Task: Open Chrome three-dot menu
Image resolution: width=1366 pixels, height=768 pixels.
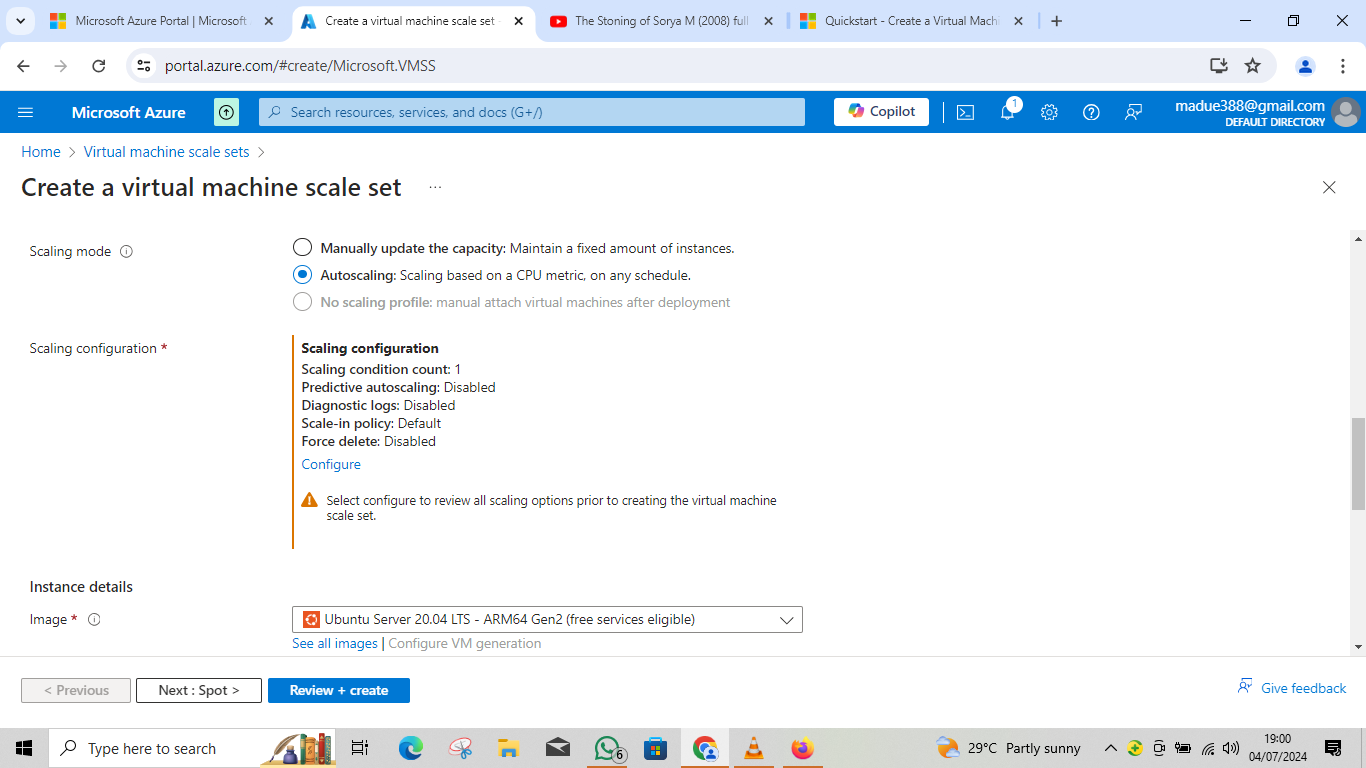Action: tap(1343, 66)
